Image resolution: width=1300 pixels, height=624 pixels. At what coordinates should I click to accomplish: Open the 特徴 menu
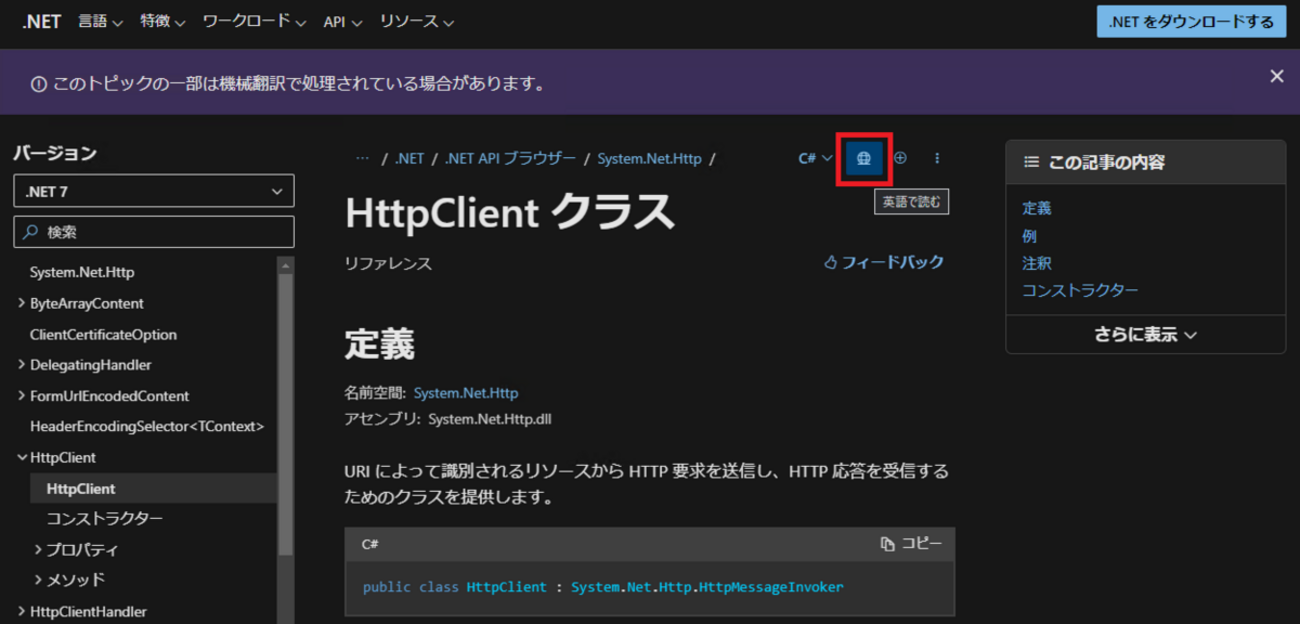coord(163,22)
